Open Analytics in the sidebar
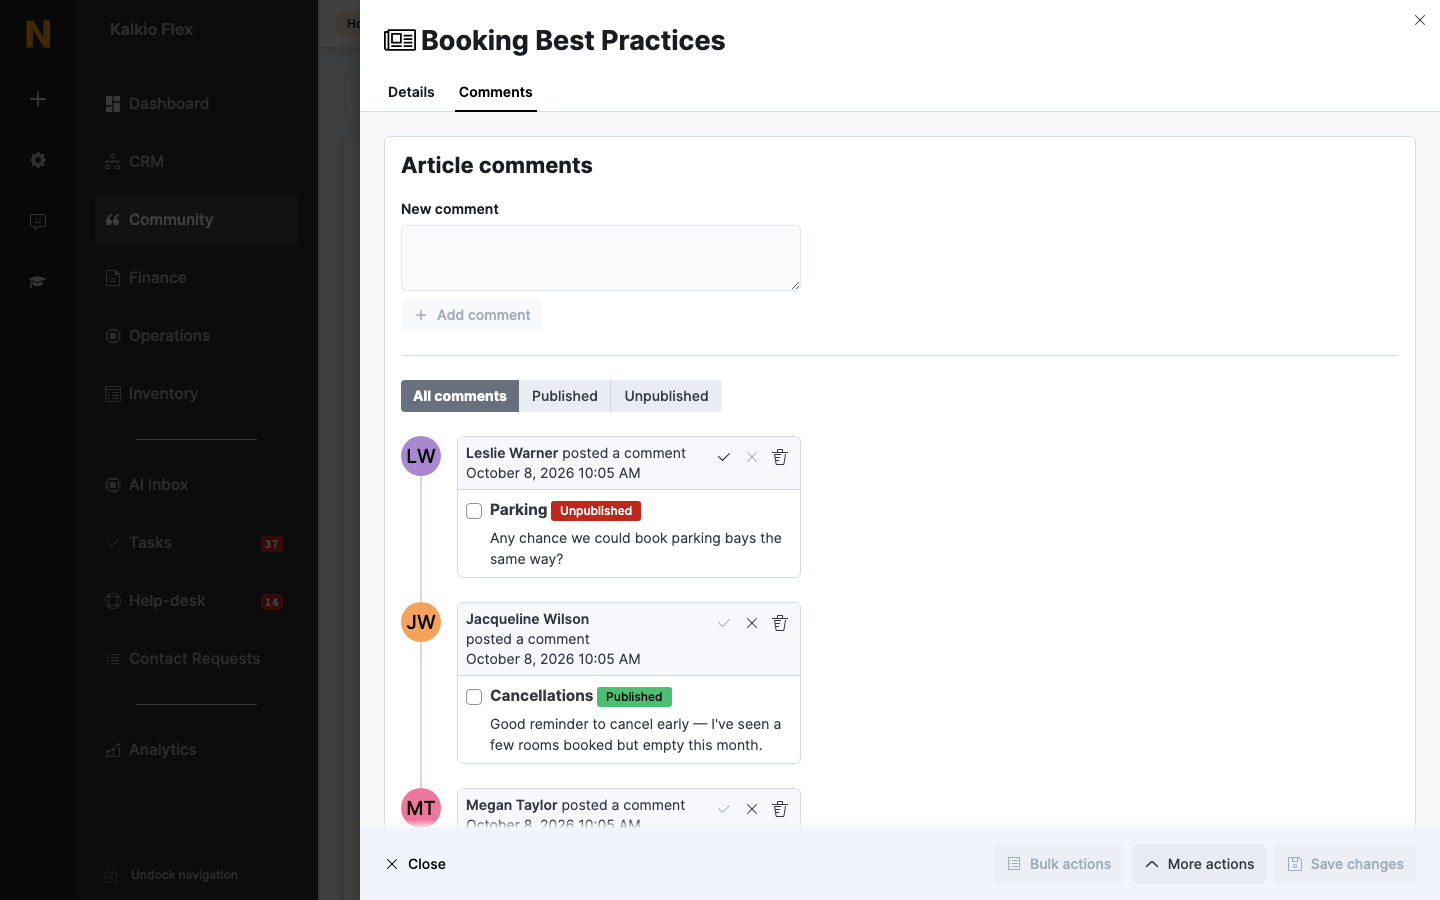1440x900 pixels. (196, 750)
